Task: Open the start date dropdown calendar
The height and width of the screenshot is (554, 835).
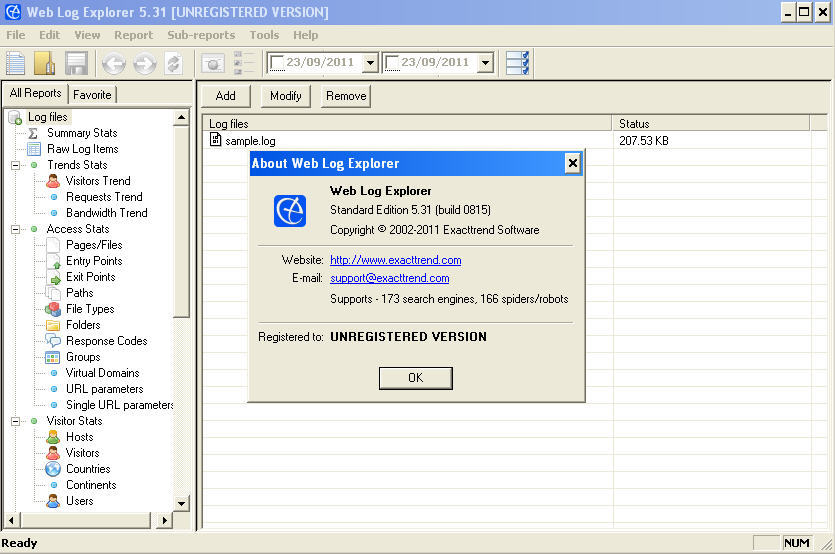Action: pyautogui.click(x=371, y=63)
